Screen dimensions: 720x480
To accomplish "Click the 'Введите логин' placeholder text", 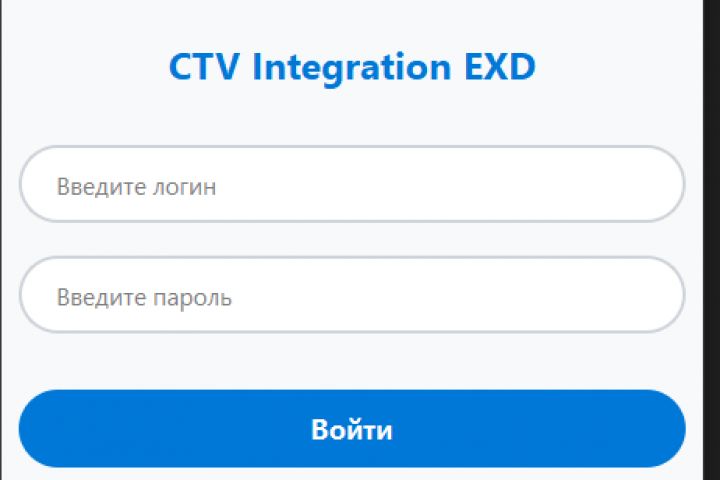I will coord(136,186).
